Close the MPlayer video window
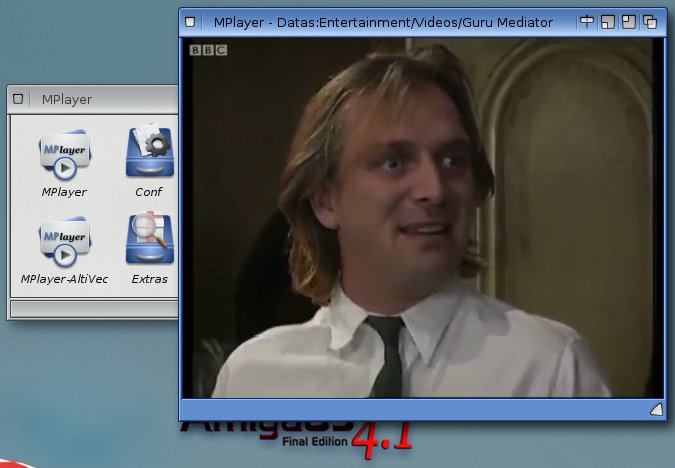The image size is (675, 468). click(x=192, y=22)
